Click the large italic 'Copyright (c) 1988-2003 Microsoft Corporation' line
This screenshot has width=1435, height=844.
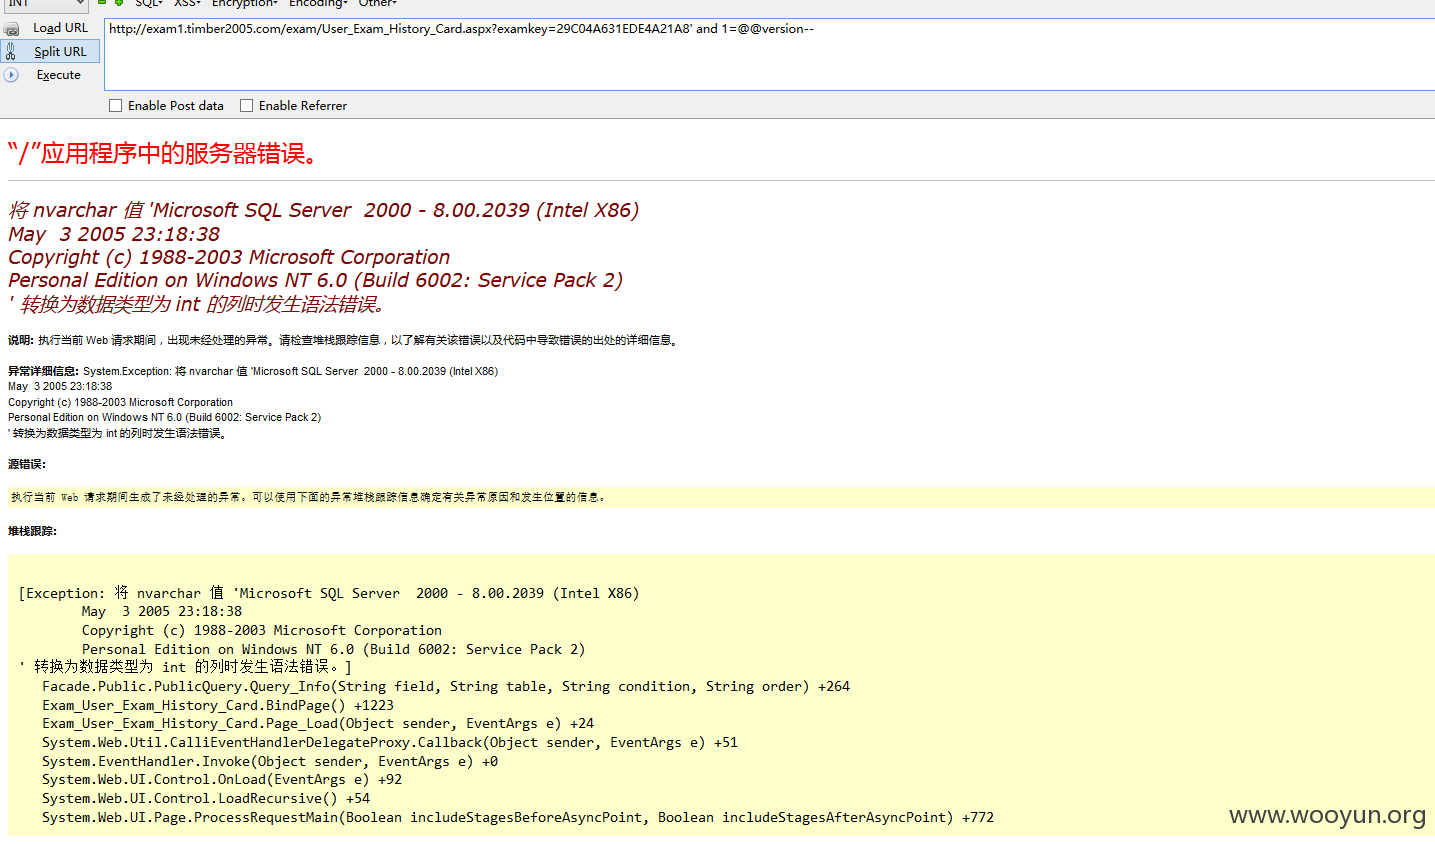point(229,257)
